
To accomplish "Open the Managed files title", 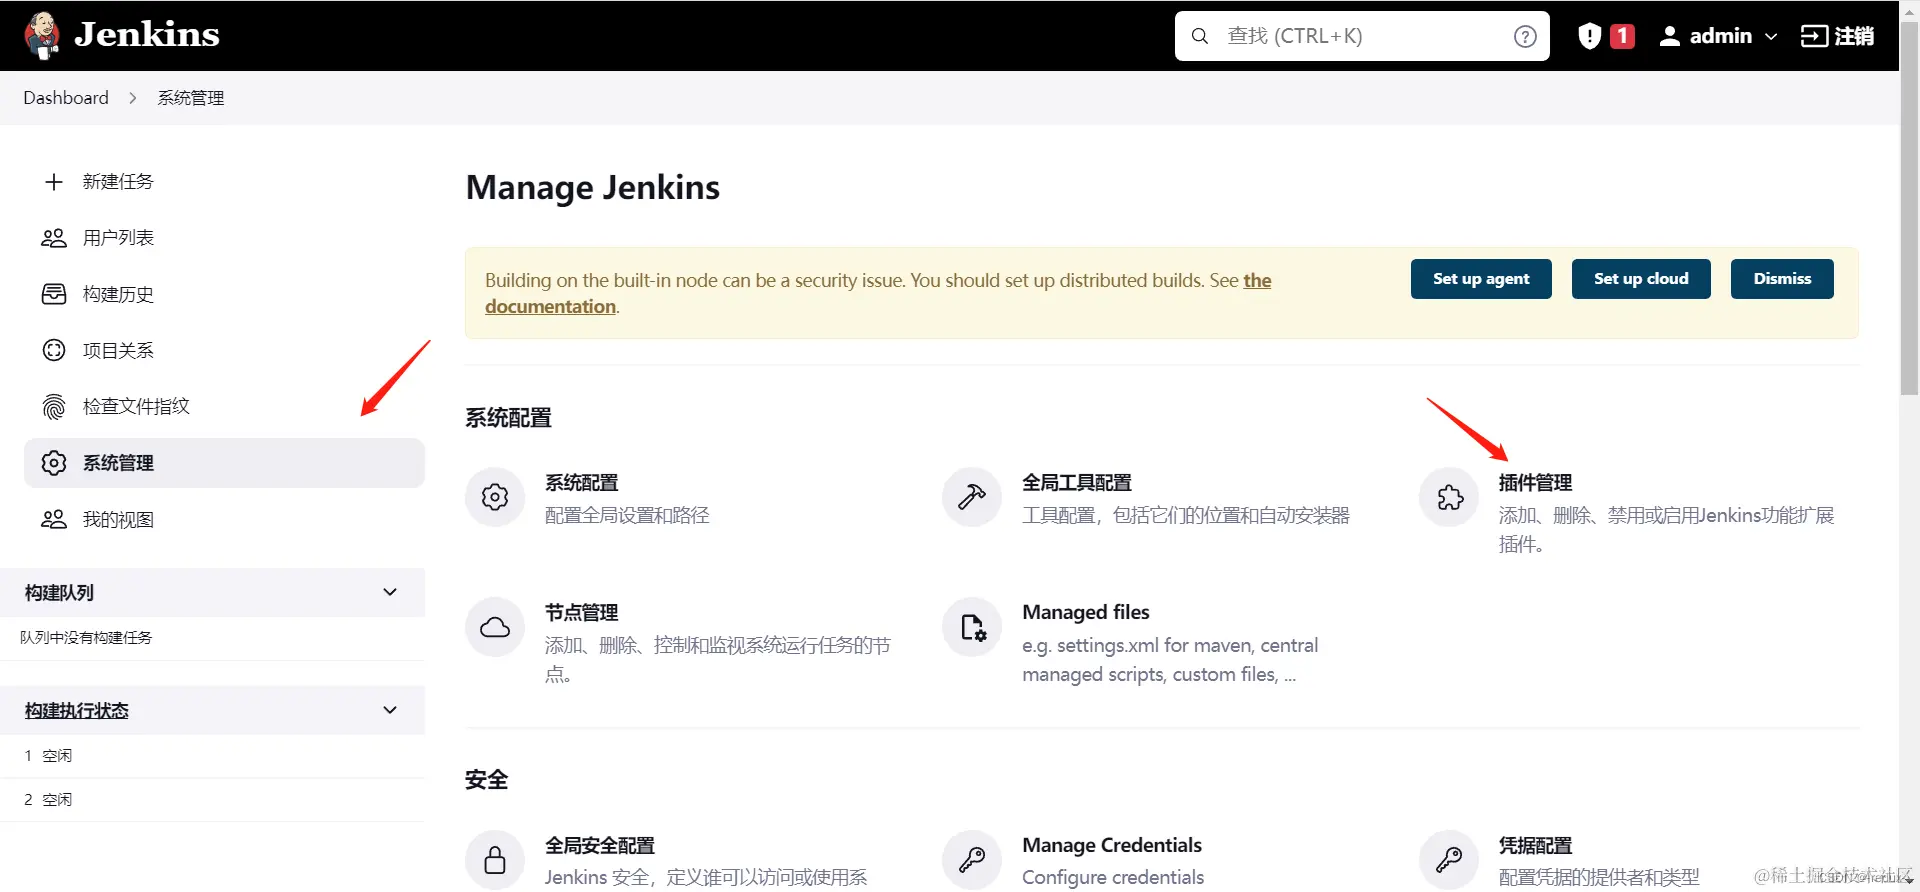I will 1086,612.
